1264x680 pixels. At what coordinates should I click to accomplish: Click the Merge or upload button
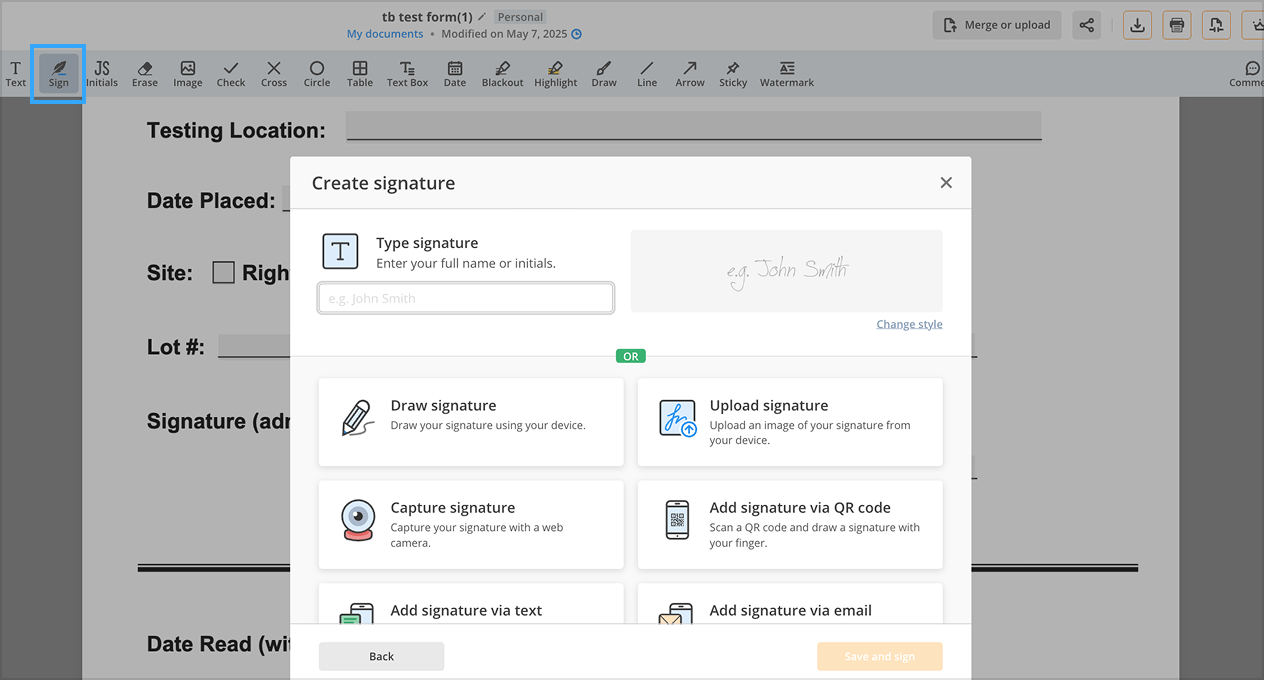pyautogui.click(x=996, y=25)
